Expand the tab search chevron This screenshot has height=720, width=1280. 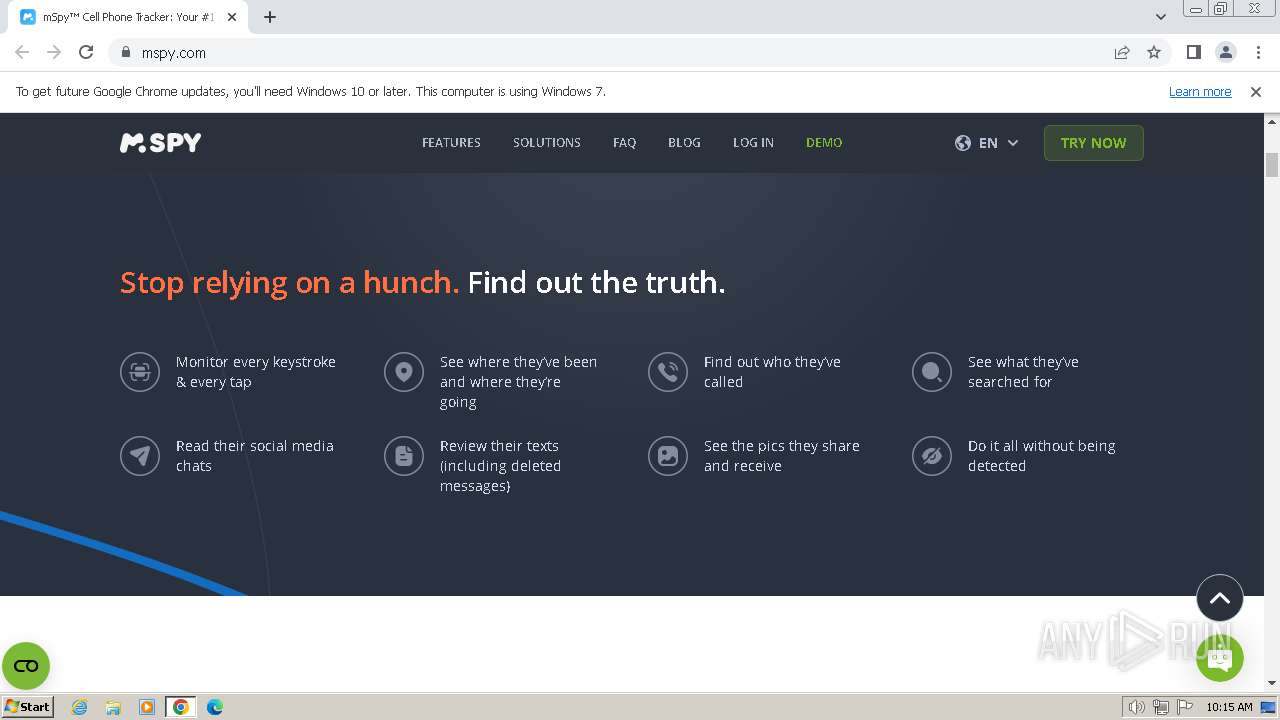(x=1160, y=17)
